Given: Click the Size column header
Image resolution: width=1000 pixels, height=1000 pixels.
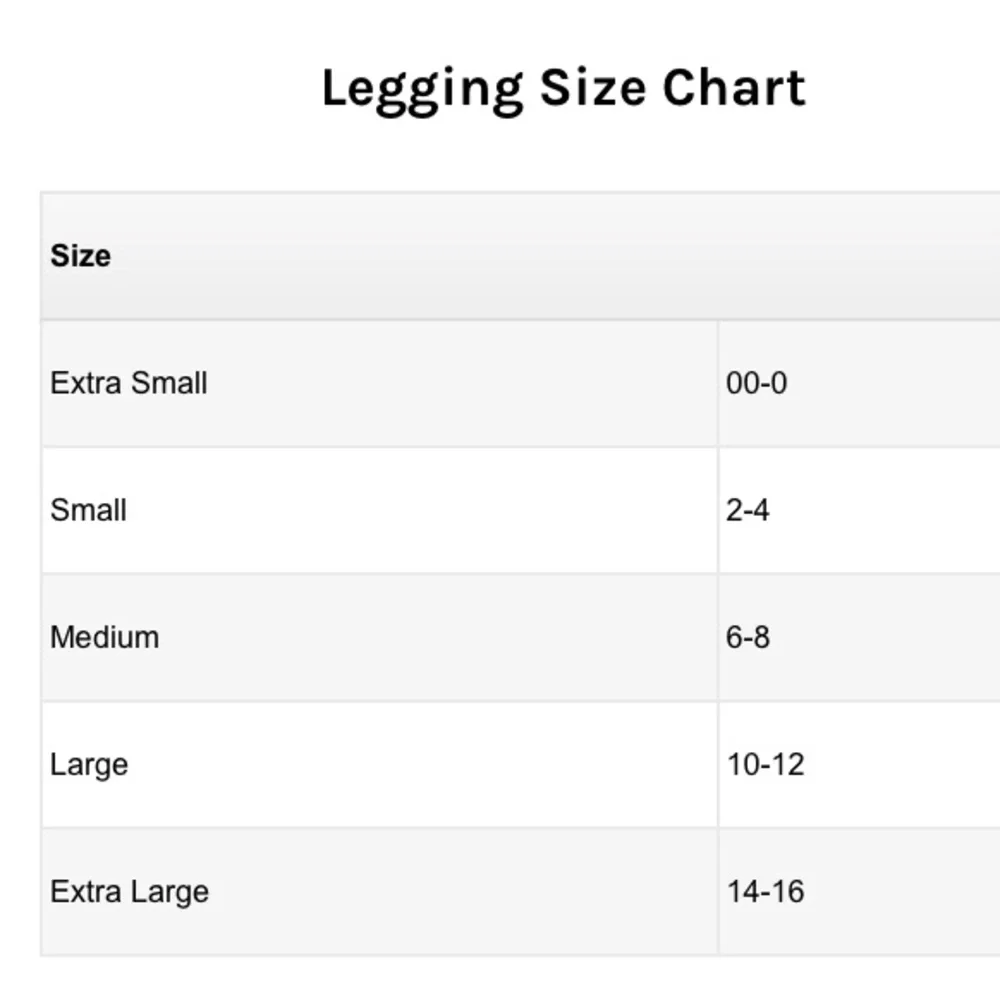Looking at the screenshot, I should coord(80,256).
